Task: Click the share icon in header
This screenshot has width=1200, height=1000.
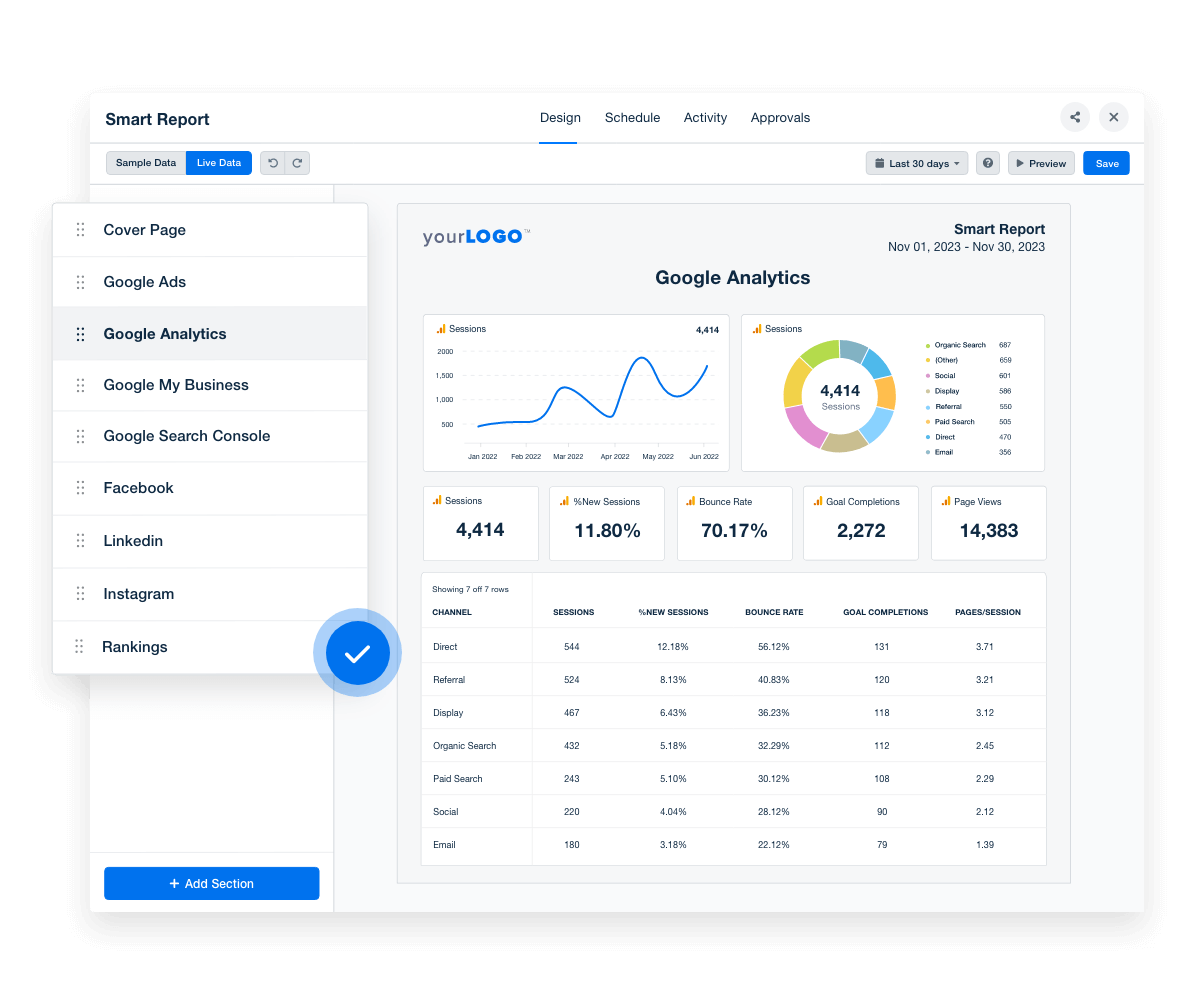Action: tap(1075, 117)
